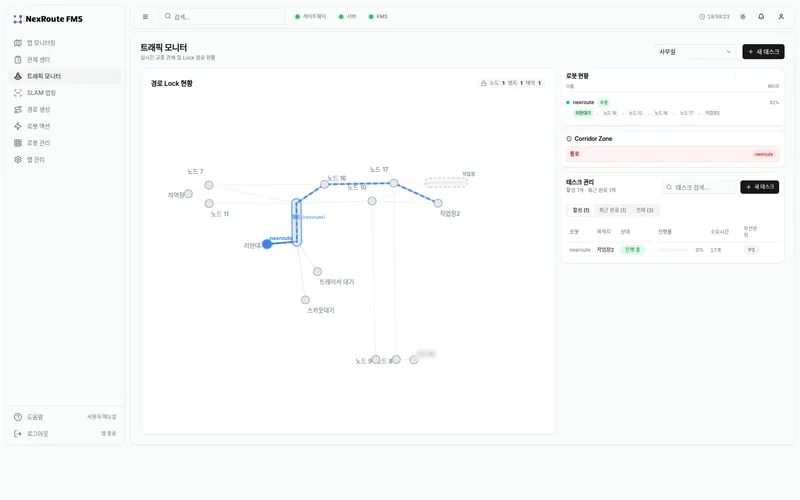Viewport: 800px width, 500px height.
Task: Toggle the theme sun icon
Action: (743, 17)
